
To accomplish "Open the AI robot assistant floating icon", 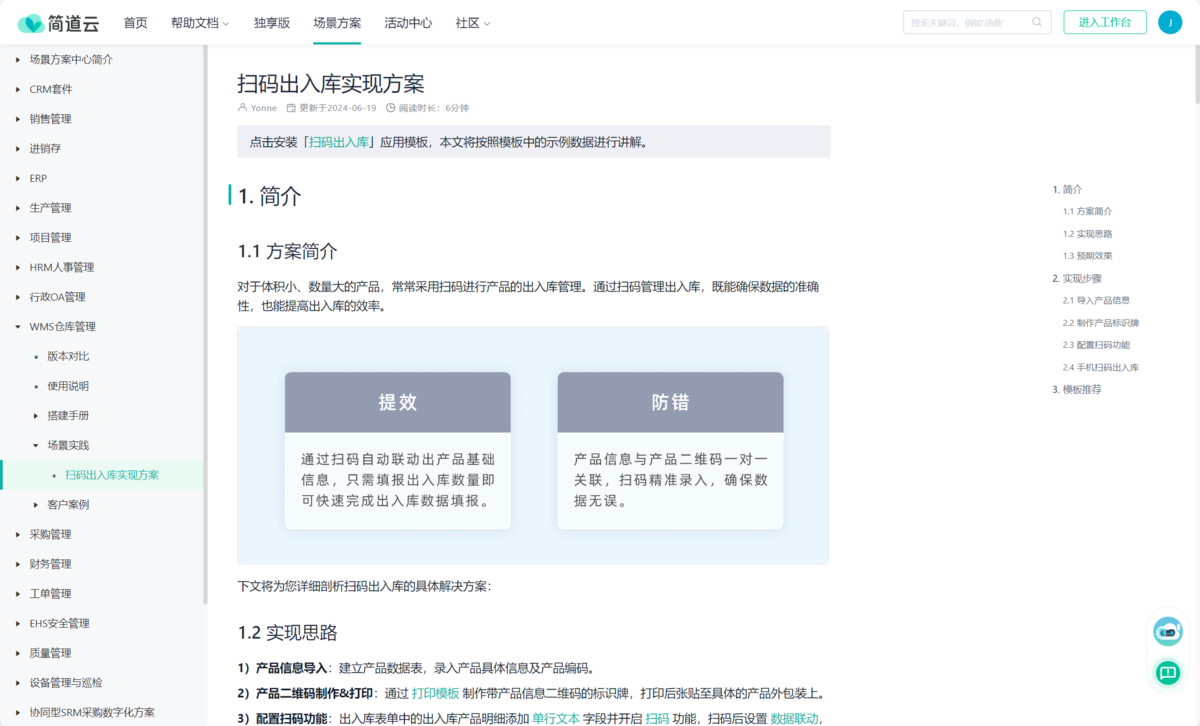I will [1167, 631].
